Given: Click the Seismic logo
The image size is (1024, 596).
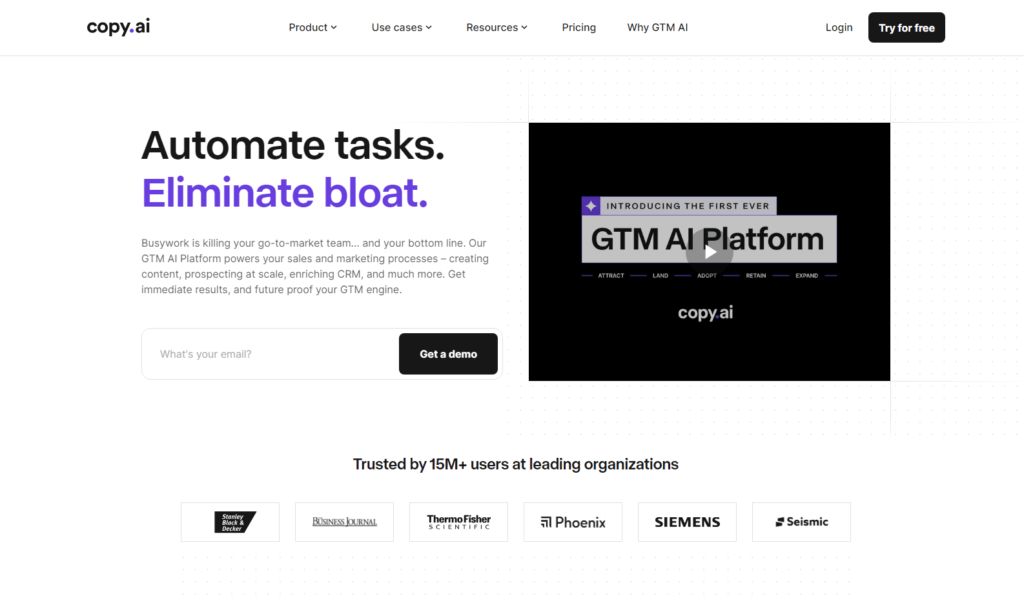Looking at the screenshot, I should click(801, 522).
